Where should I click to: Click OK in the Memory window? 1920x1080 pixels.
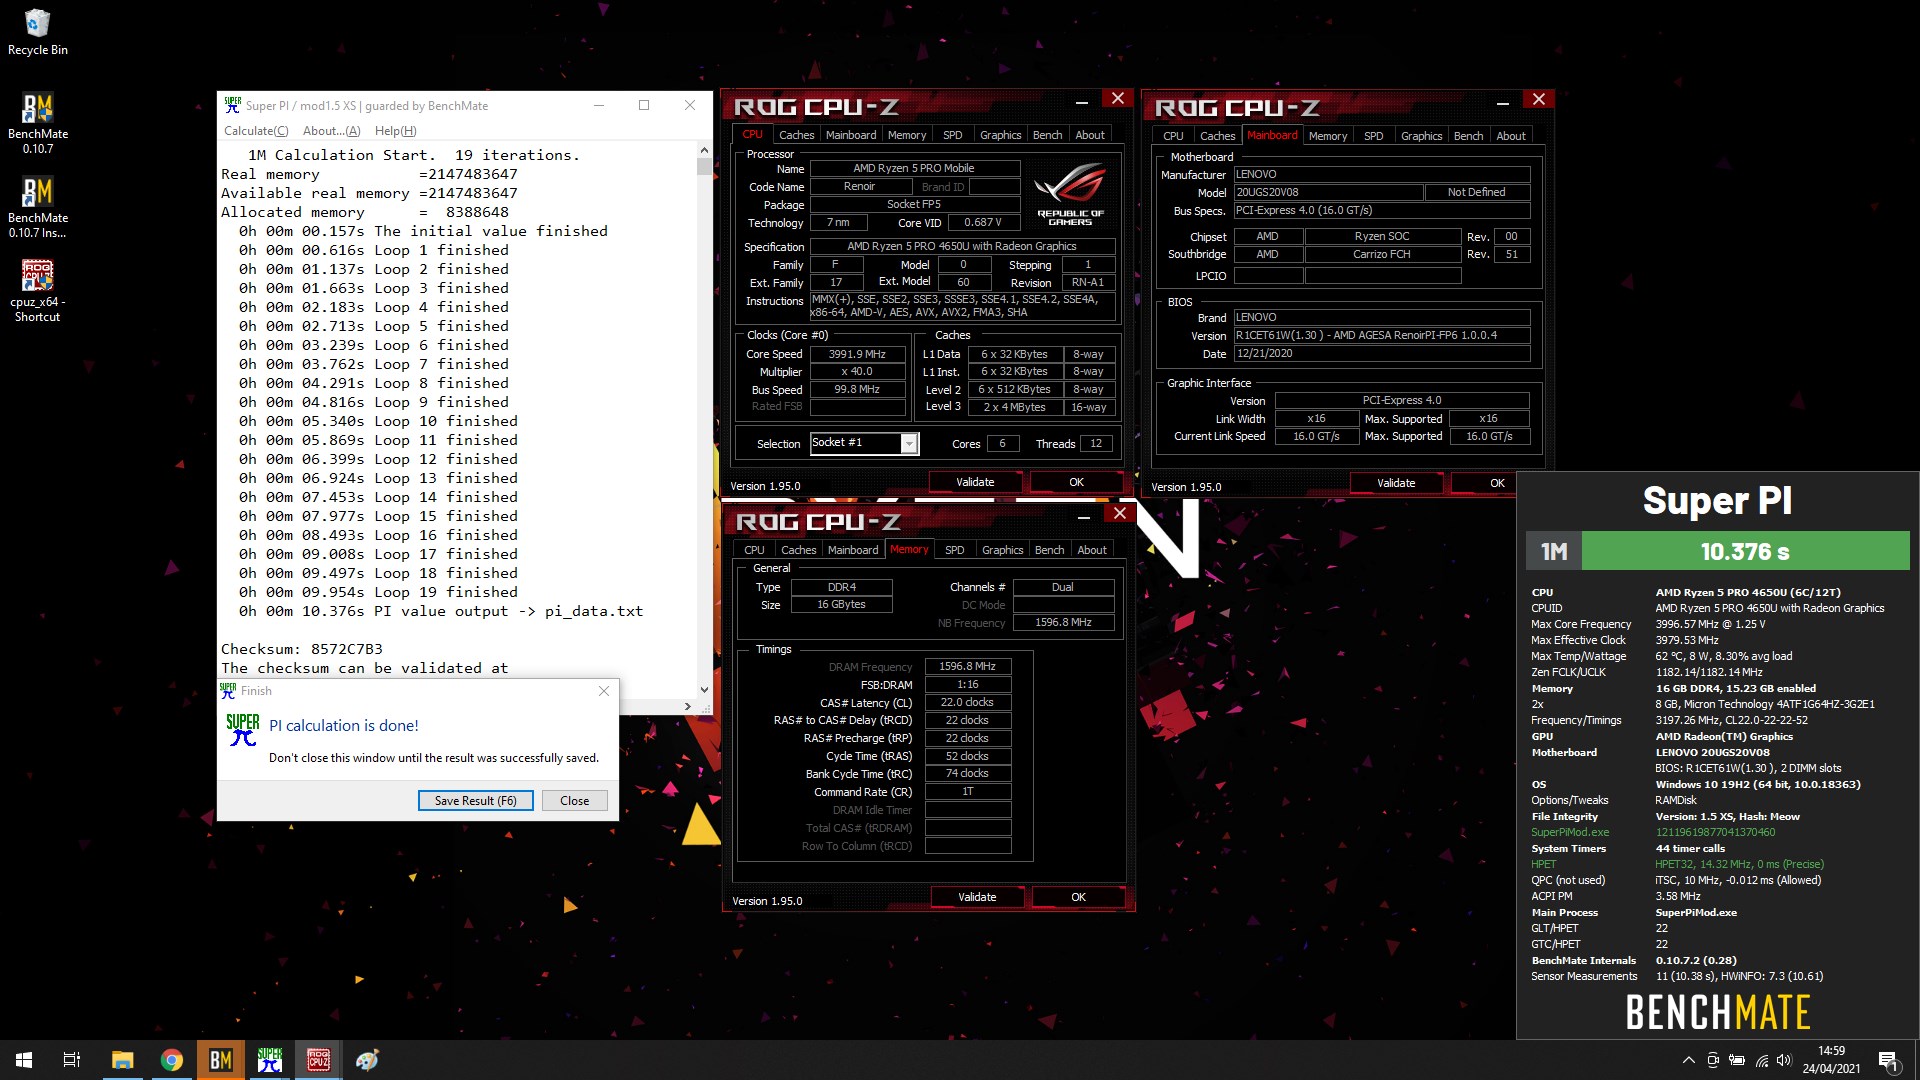point(1078,897)
